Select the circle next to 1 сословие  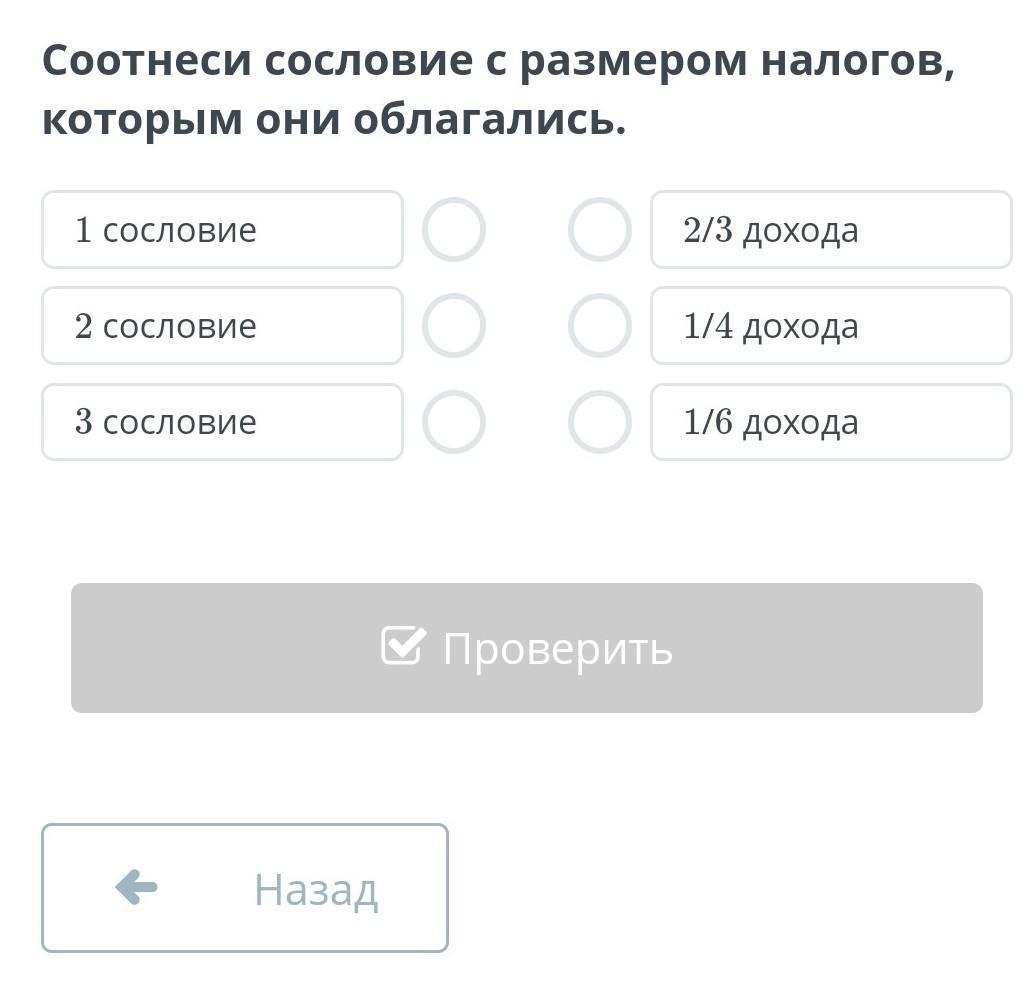(454, 230)
